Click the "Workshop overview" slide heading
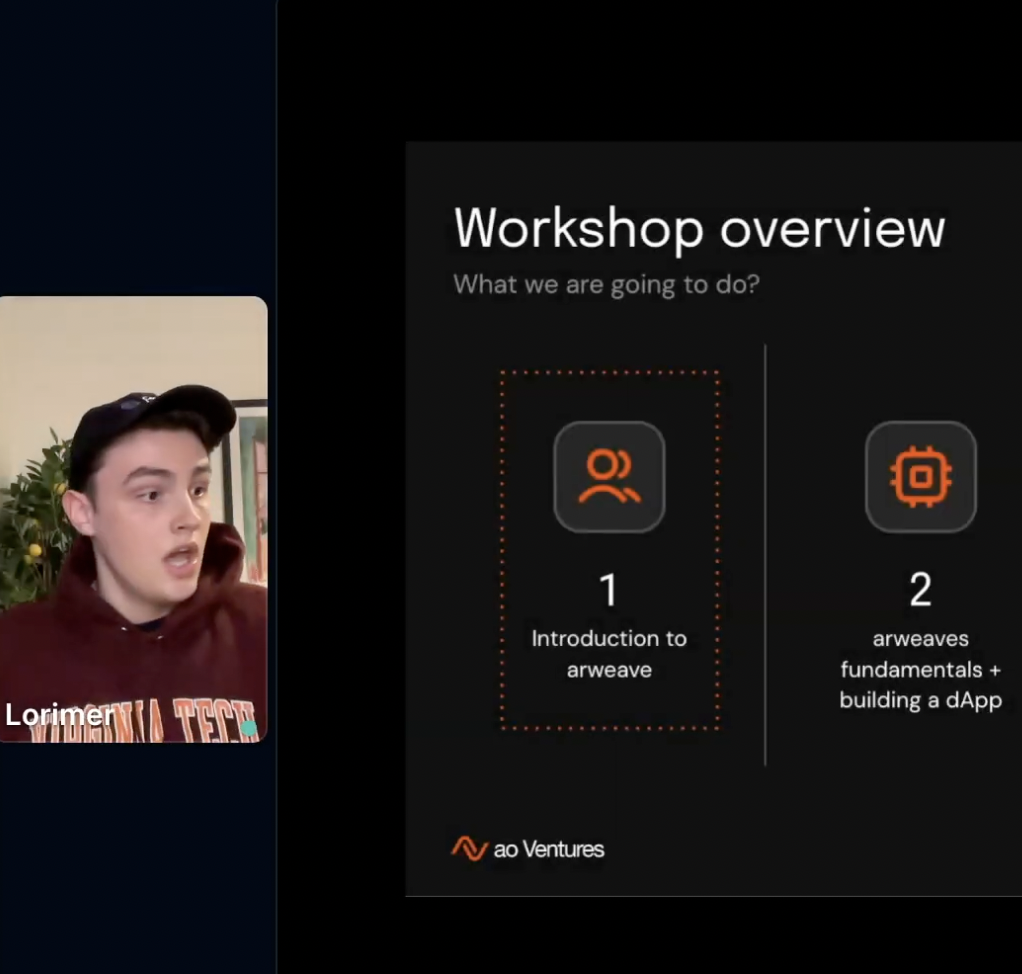 [x=698, y=228]
